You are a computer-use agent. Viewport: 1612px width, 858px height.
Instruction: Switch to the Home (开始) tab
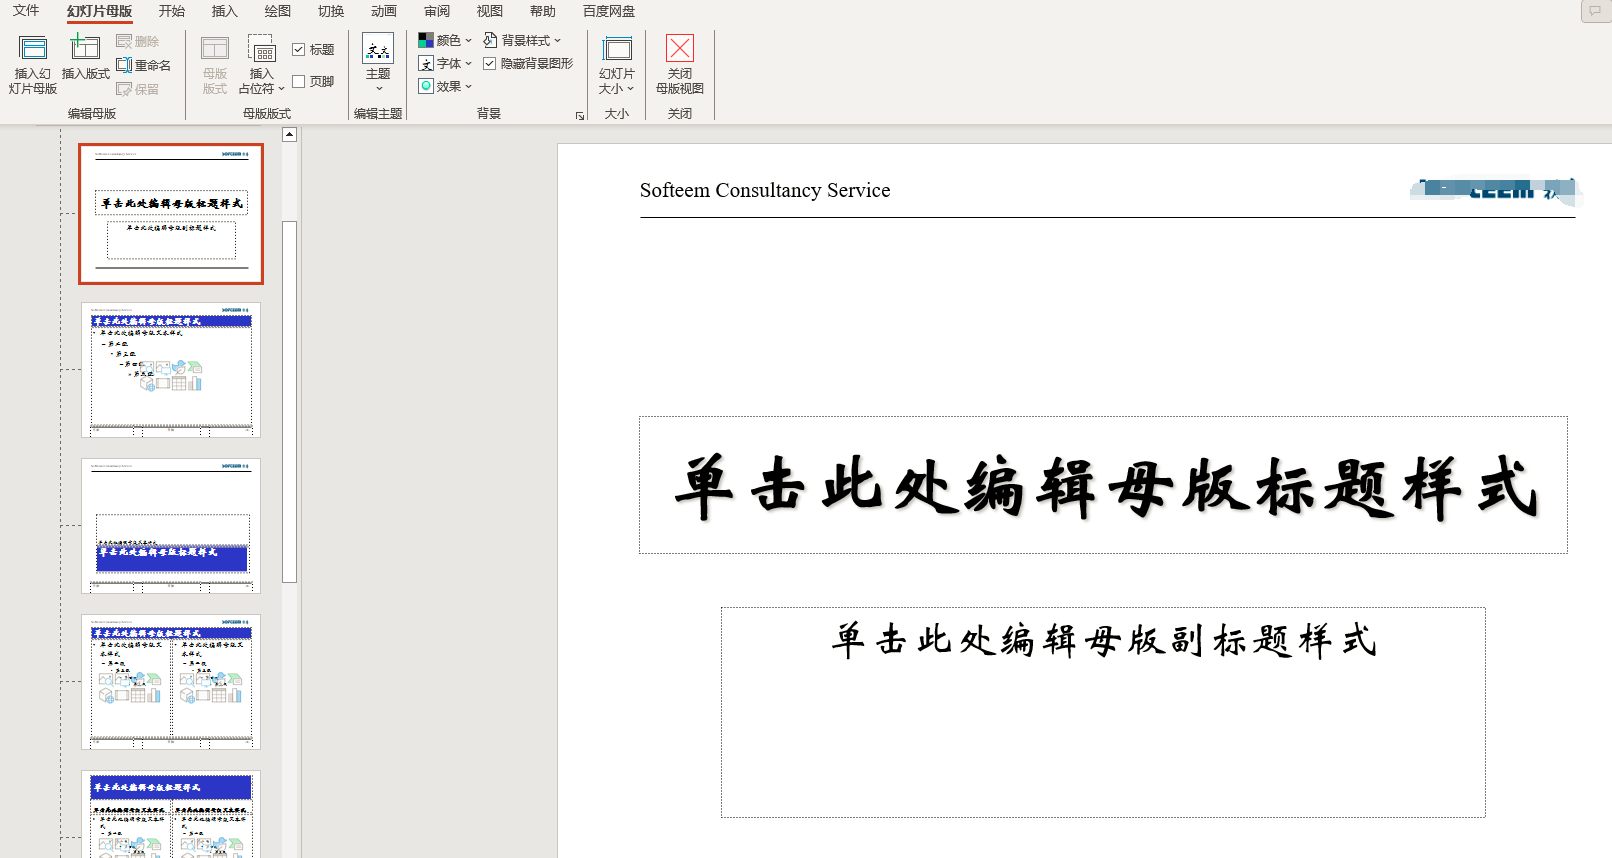tap(172, 11)
